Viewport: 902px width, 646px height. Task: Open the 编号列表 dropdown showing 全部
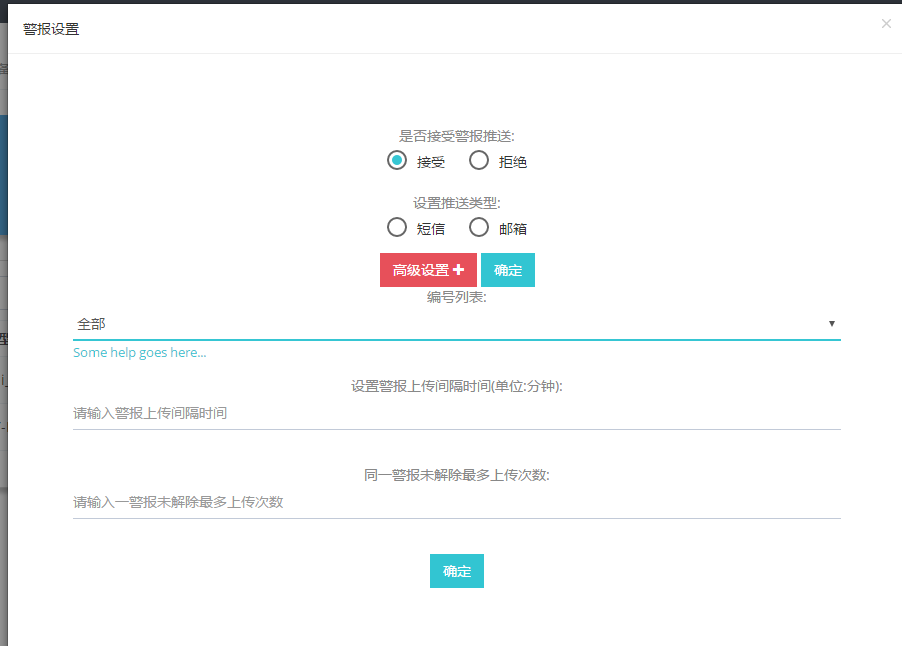[457, 324]
